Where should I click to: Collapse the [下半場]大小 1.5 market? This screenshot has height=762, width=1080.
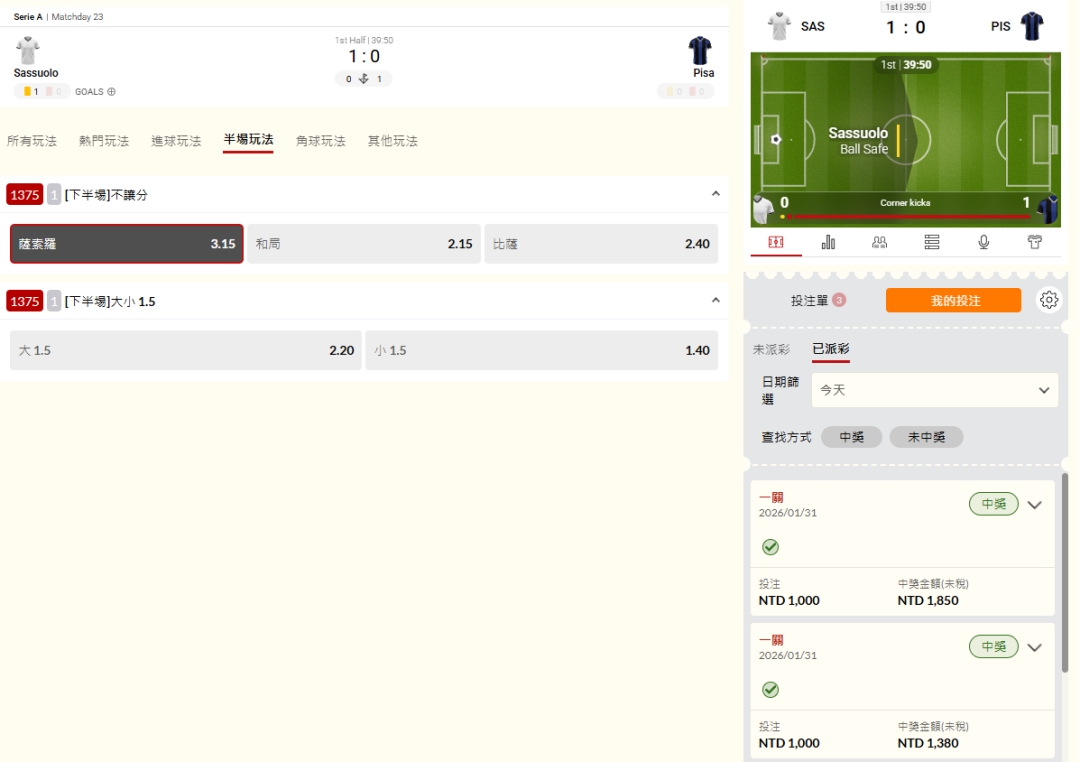(716, 300)
